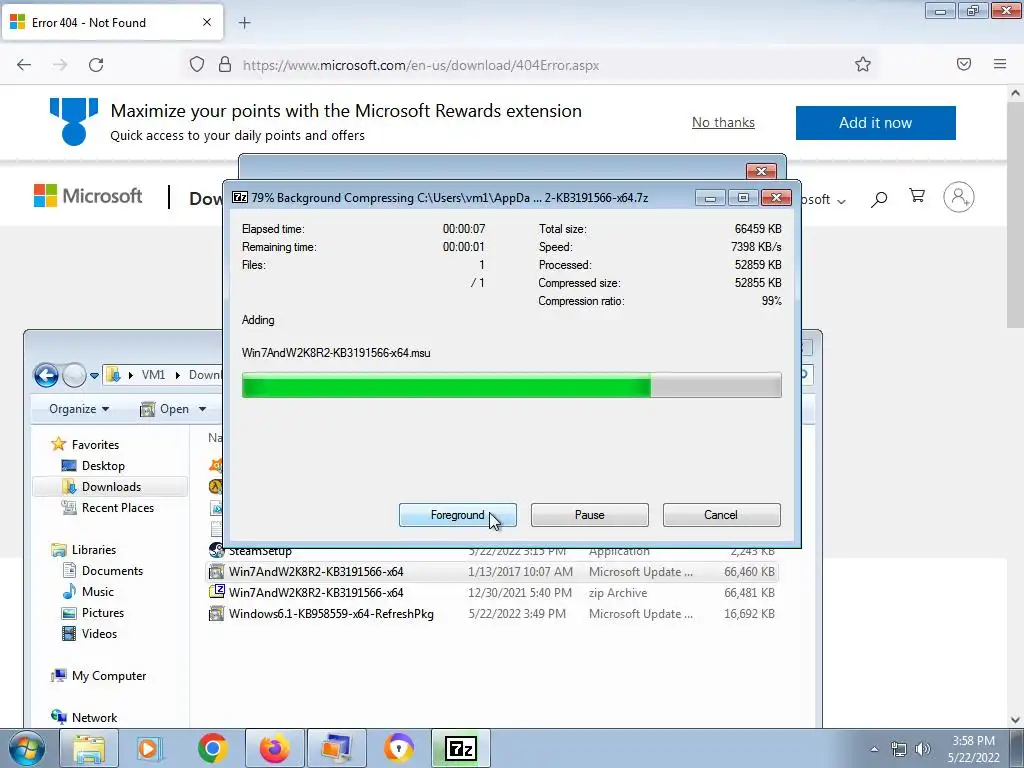
Task: Bring compression to Foreground priority
Action: coord(457,515)
